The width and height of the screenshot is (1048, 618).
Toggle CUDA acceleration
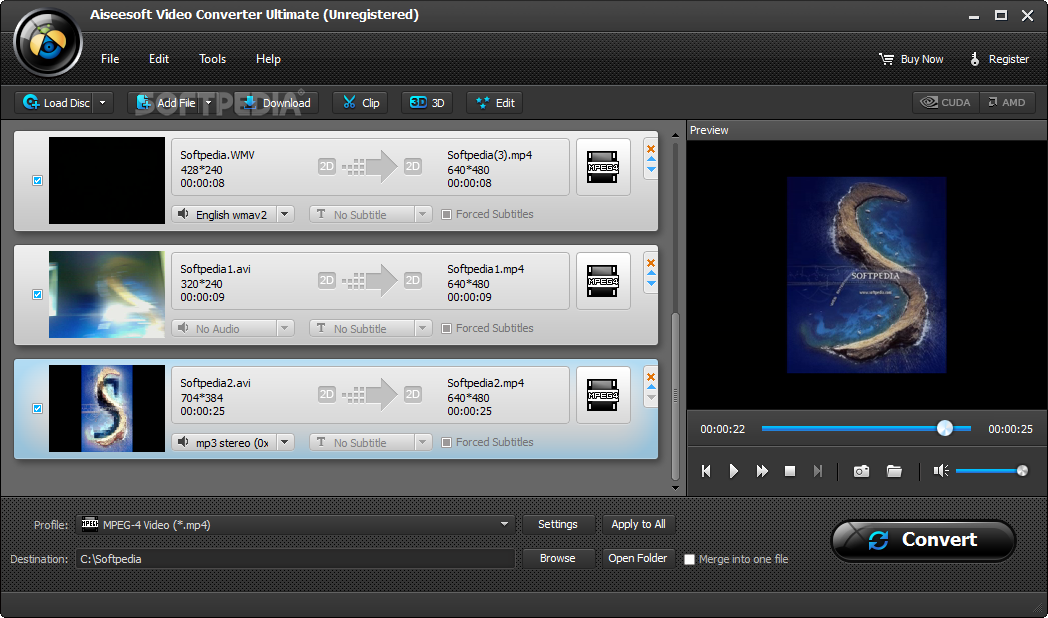pyautogui.click(x=946, y=102)
